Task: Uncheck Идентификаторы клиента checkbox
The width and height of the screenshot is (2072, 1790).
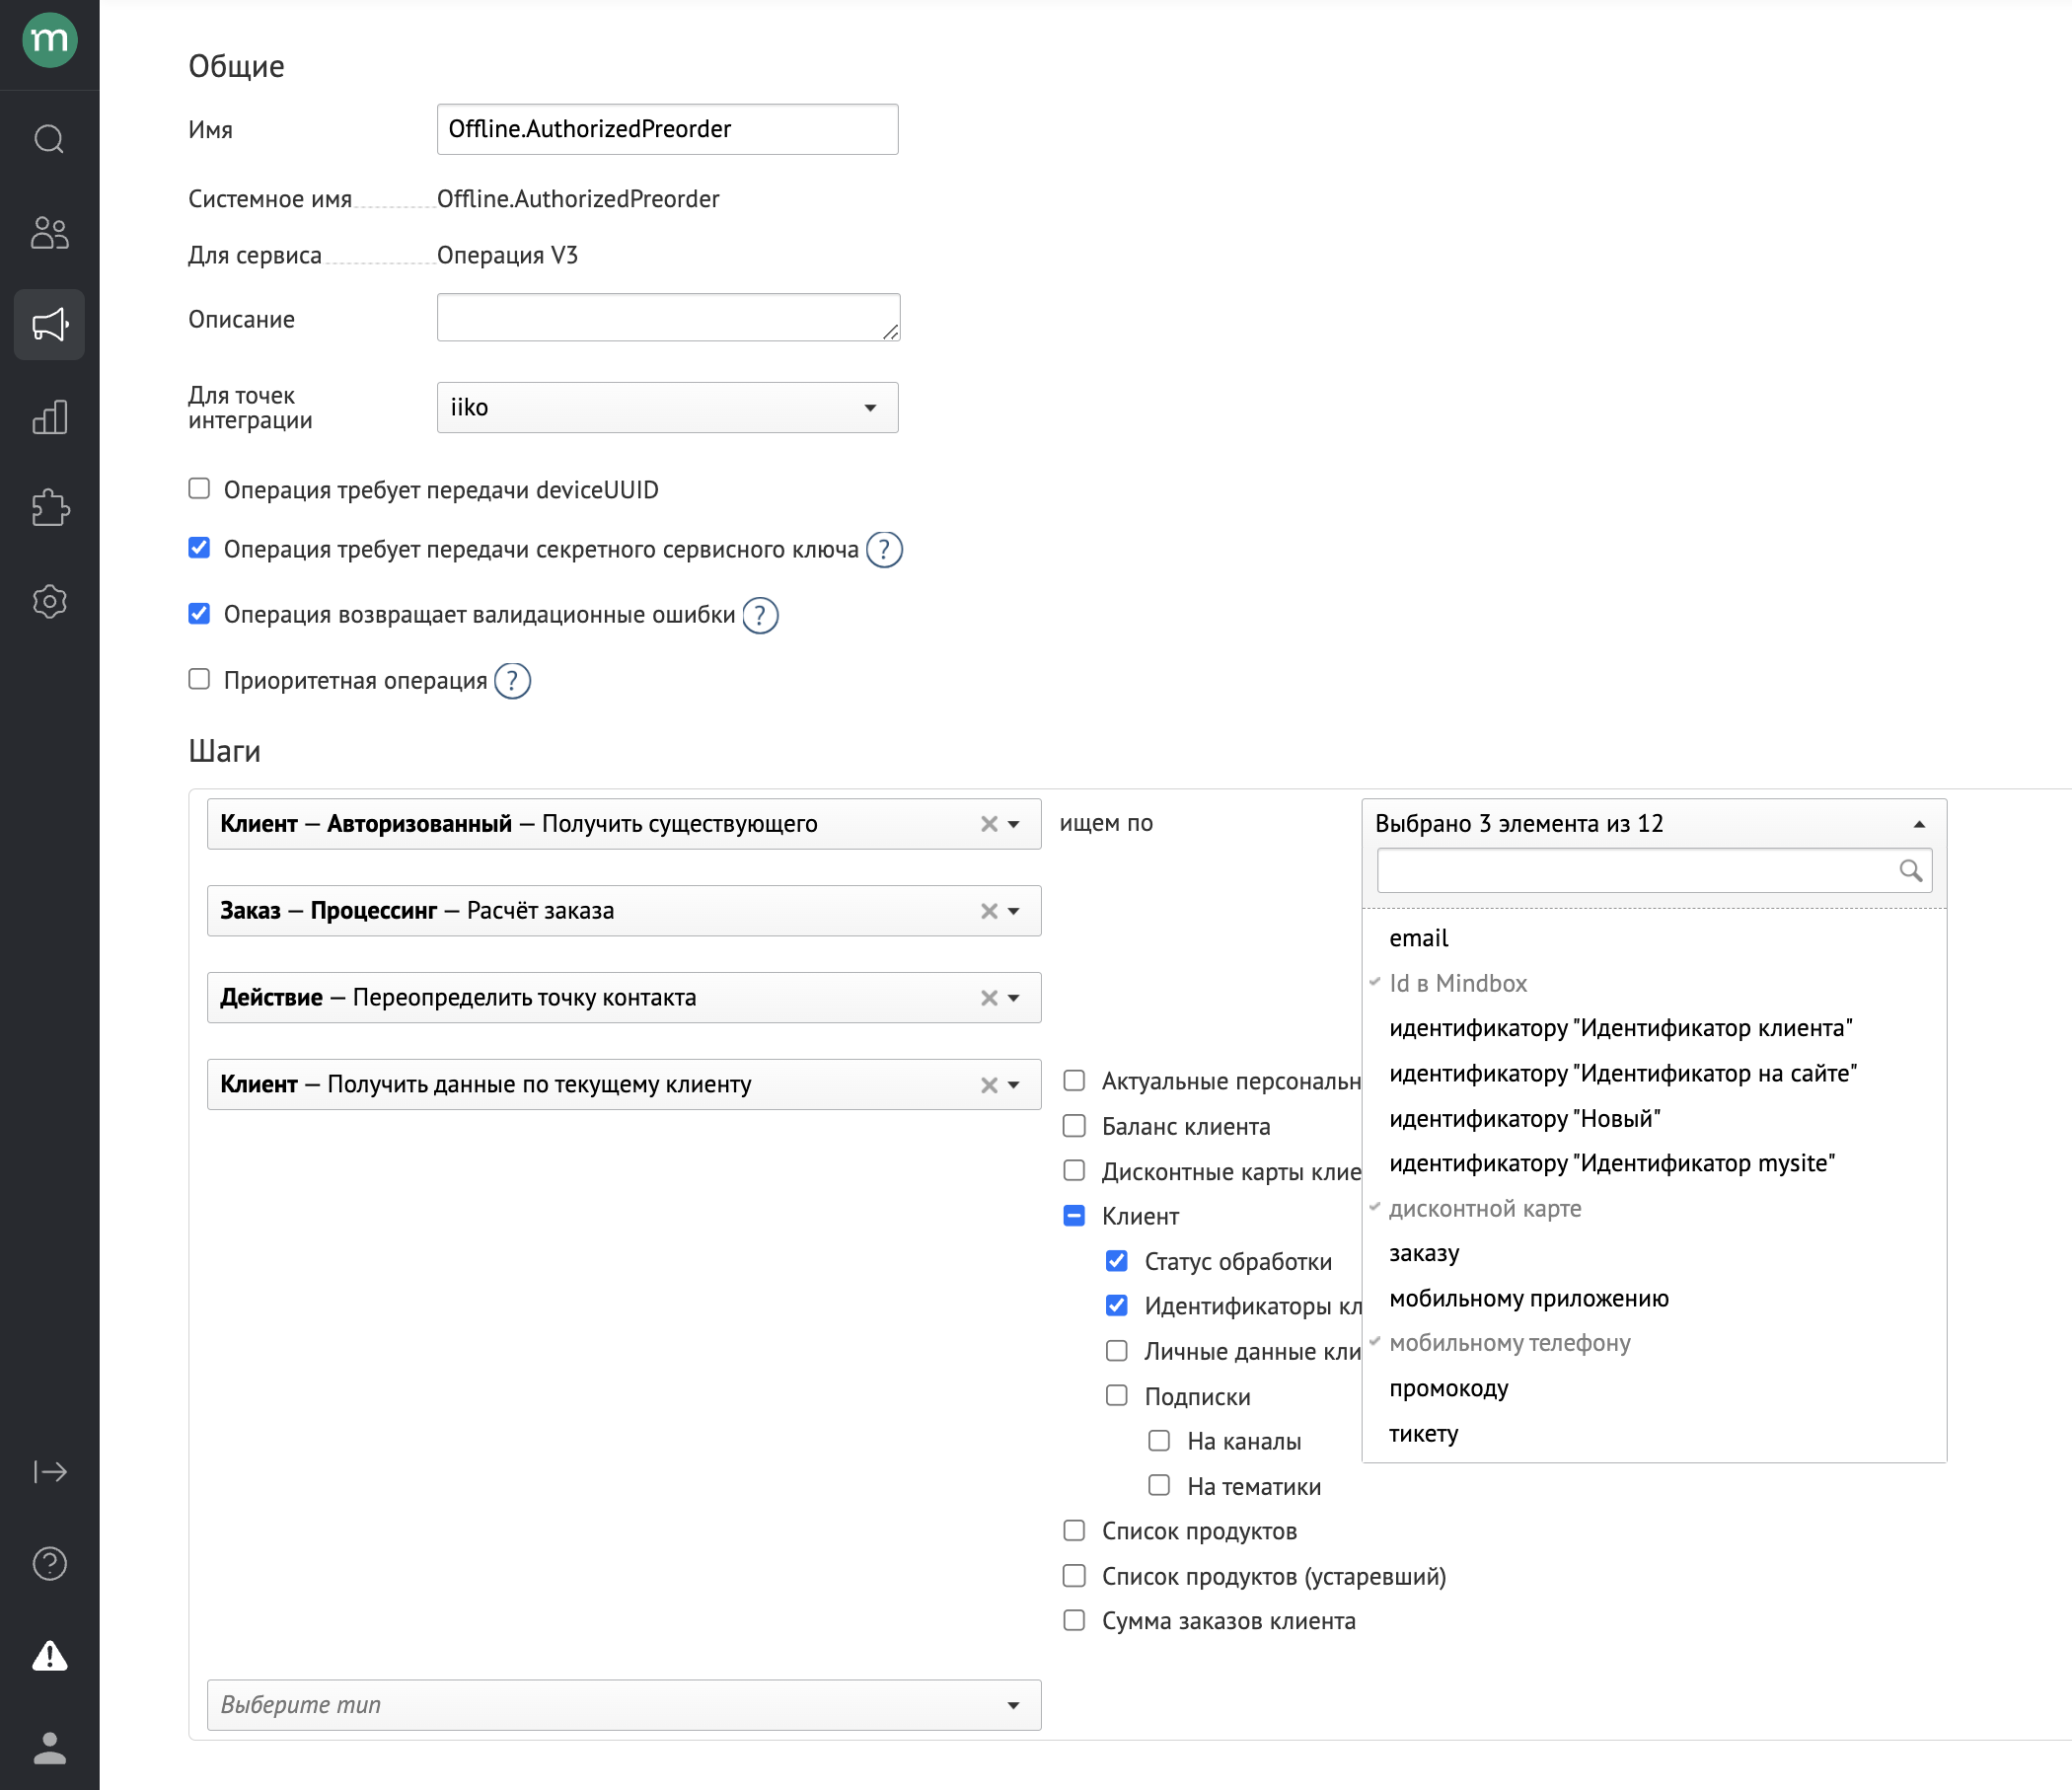Action: [1117, 1305]
